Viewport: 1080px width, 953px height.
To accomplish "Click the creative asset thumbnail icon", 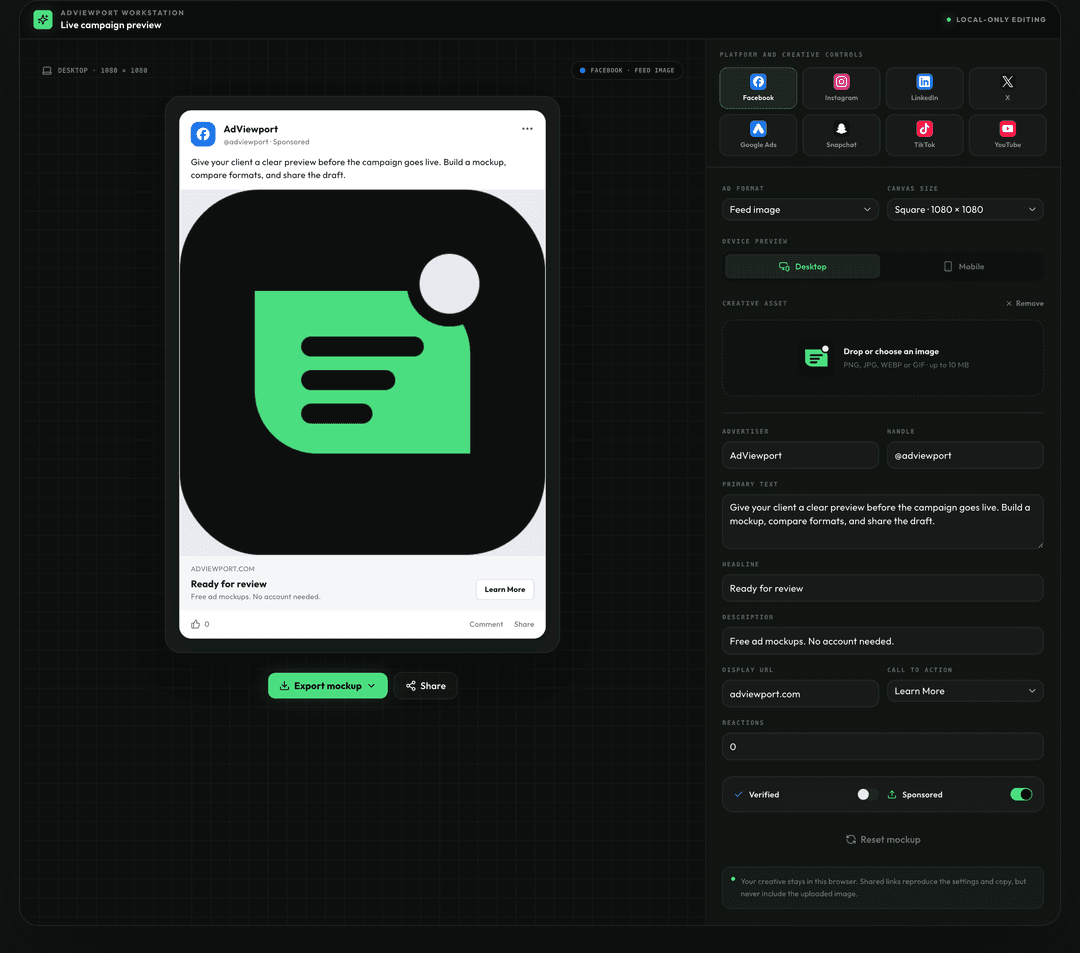I will (816, 357).
